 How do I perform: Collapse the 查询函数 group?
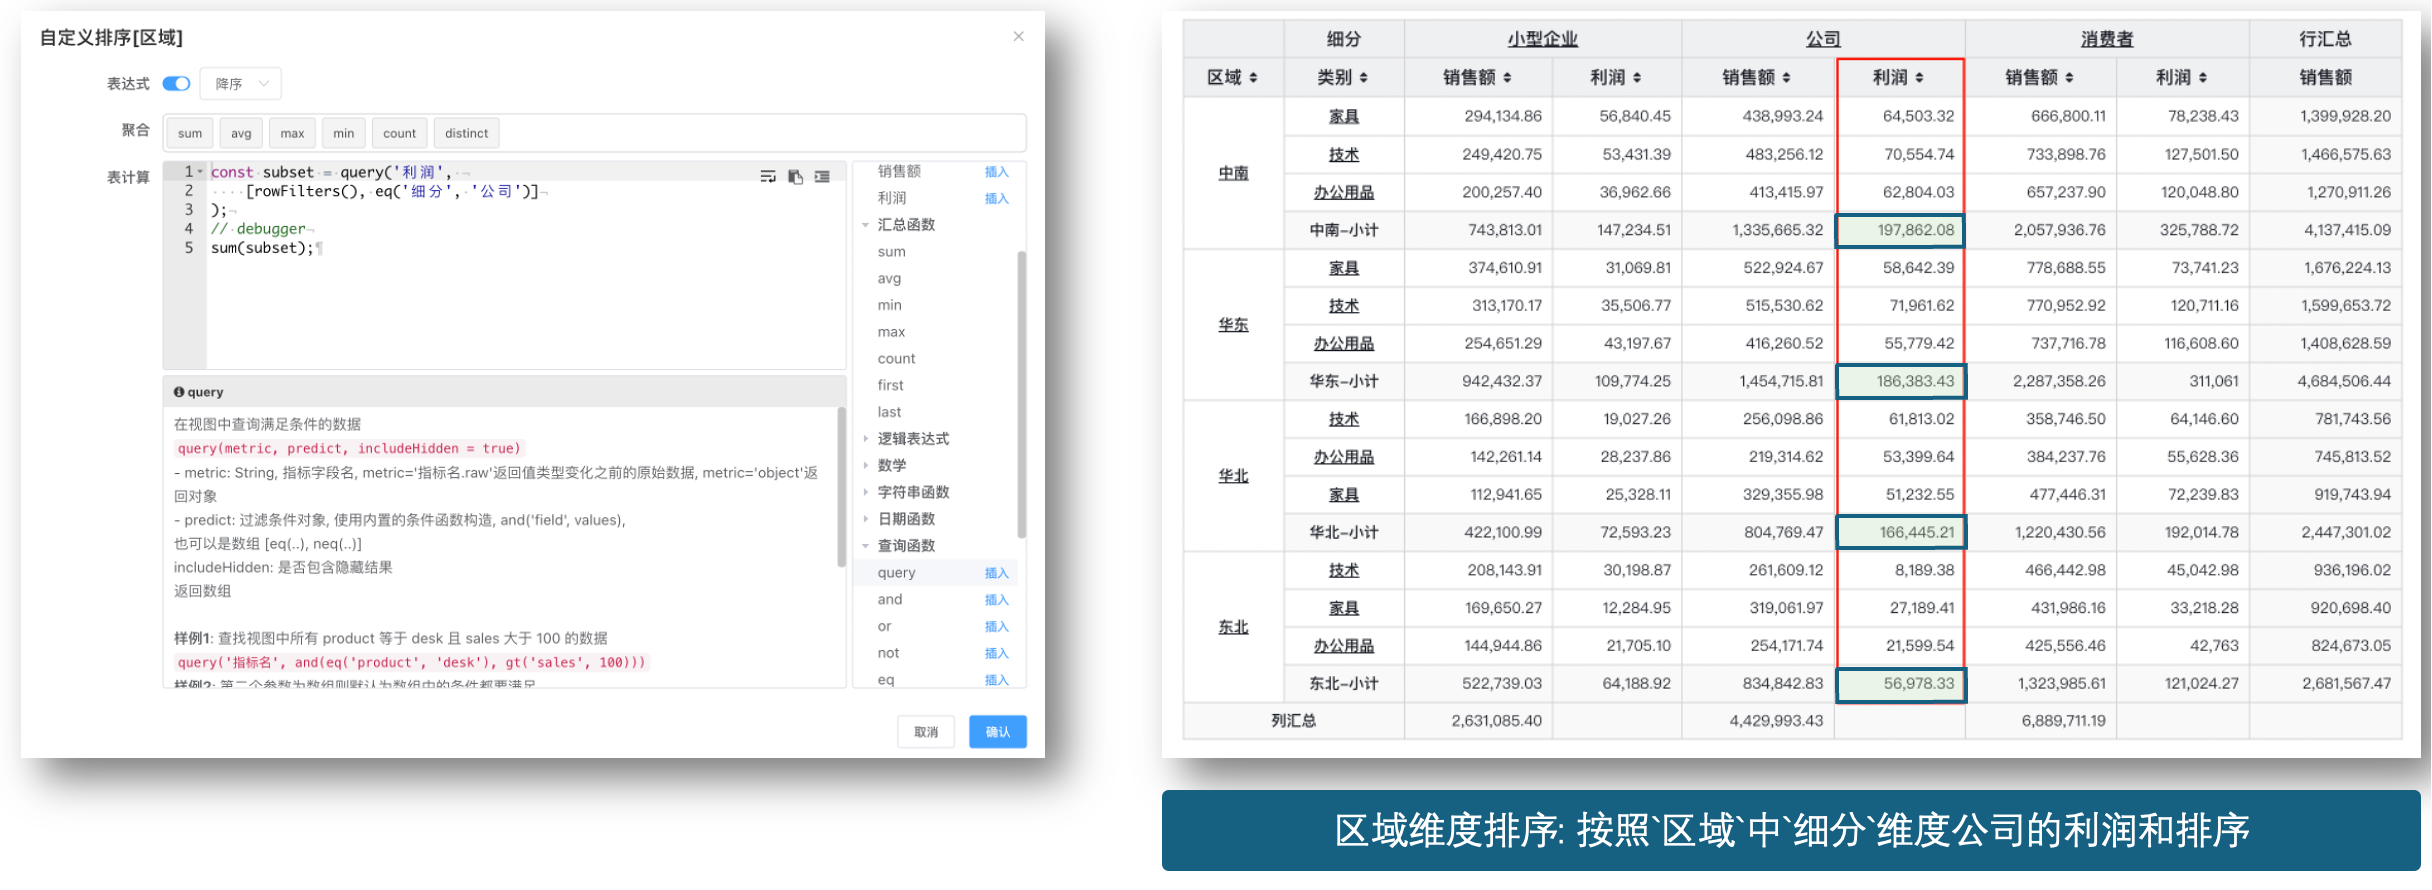tap(865, 546)
